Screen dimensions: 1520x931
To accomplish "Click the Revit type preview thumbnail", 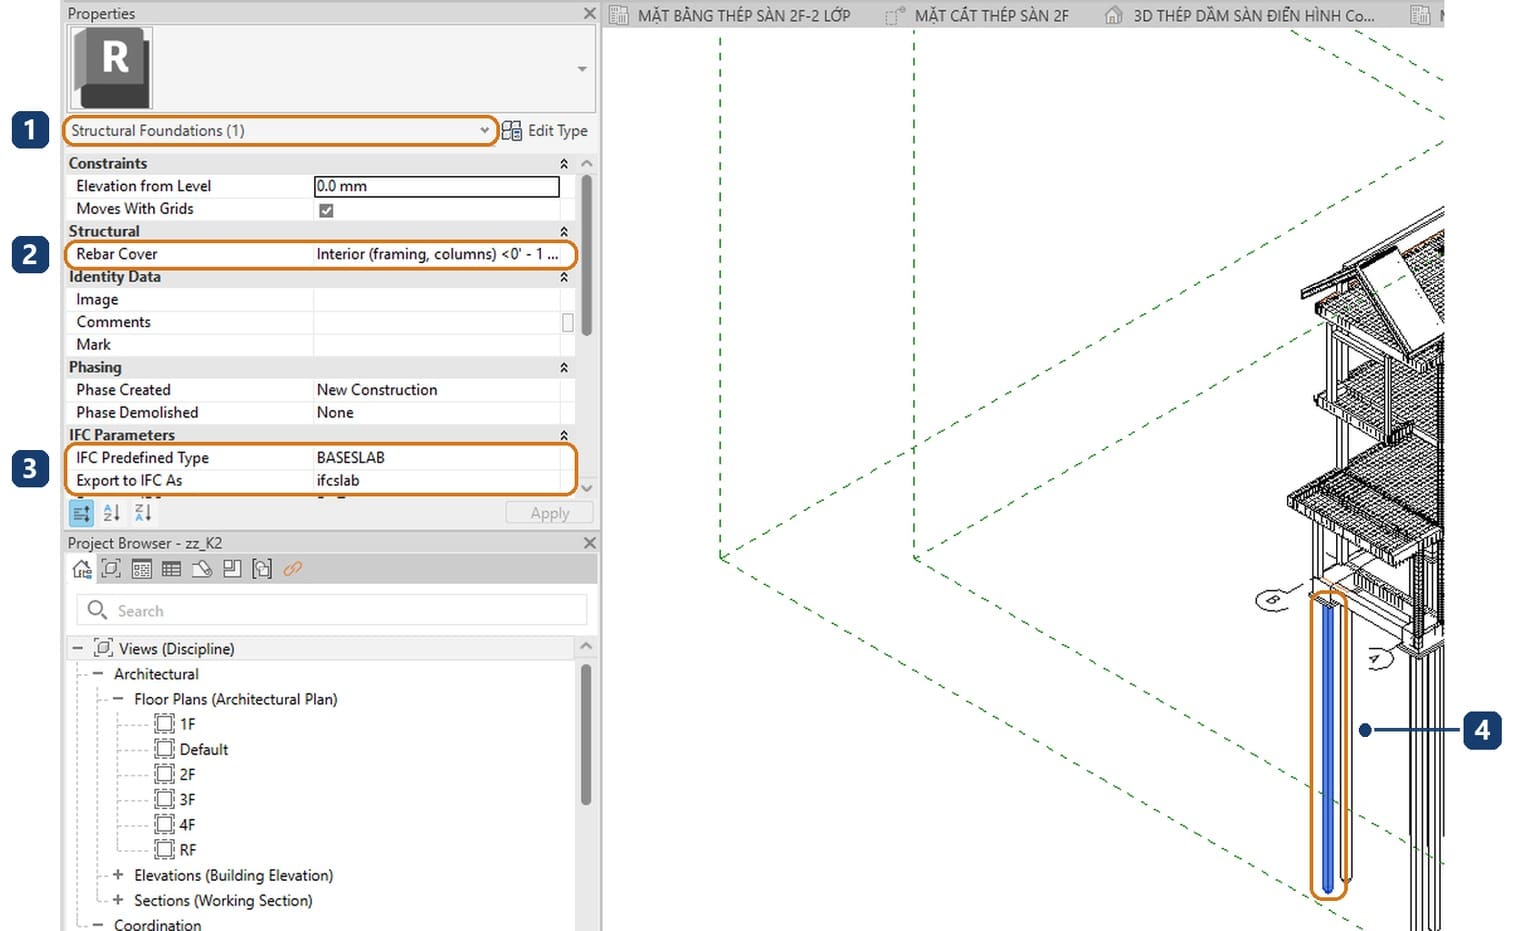I will pos(111,67).
